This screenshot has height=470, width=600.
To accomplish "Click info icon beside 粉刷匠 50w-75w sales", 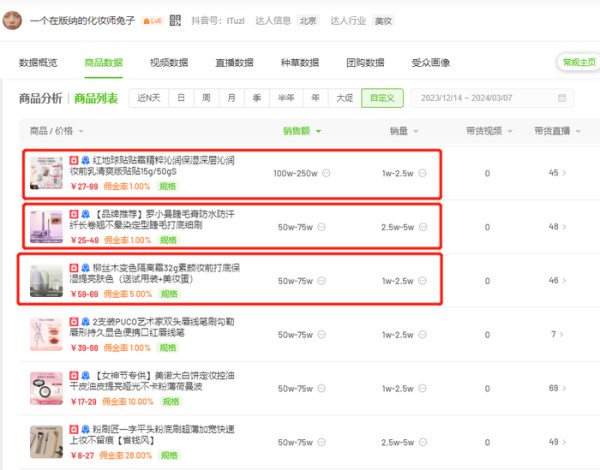I will [321, 442].
